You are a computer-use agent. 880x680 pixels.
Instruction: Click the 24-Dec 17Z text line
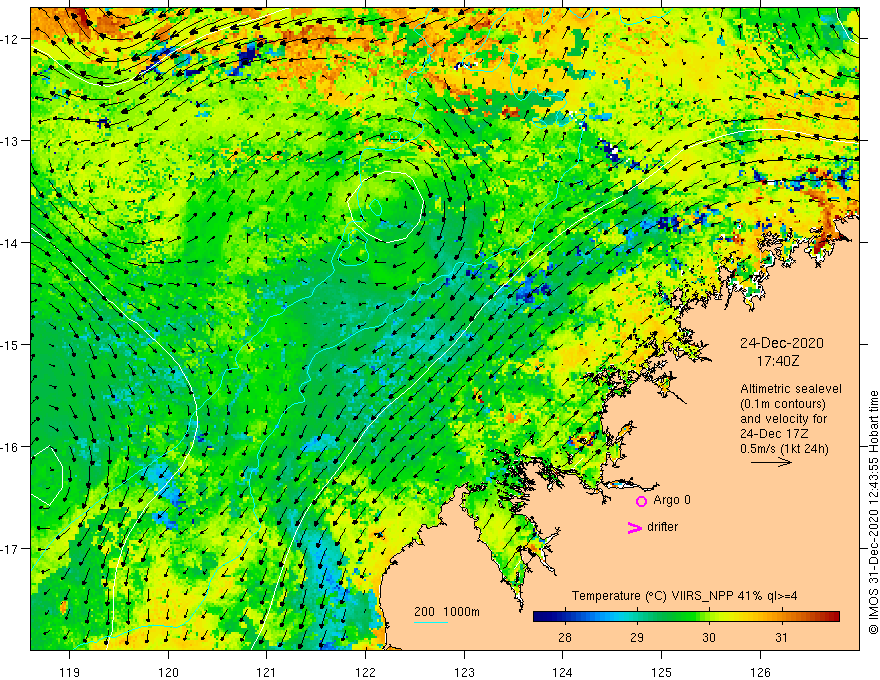(x=774, y=434)
